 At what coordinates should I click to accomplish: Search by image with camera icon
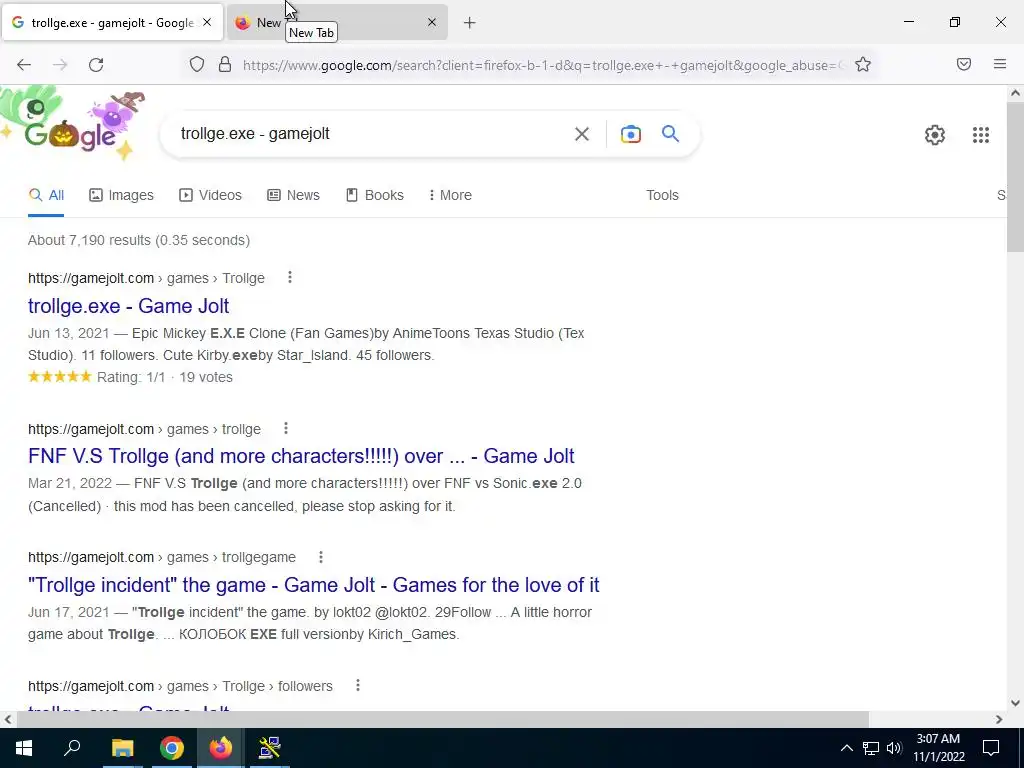pos(630,135)
